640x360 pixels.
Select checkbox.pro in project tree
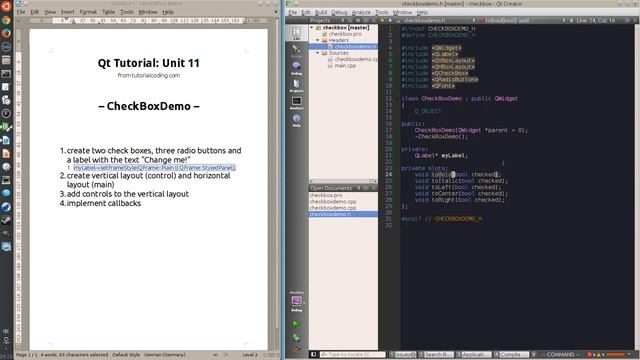(x=345, y=34)
